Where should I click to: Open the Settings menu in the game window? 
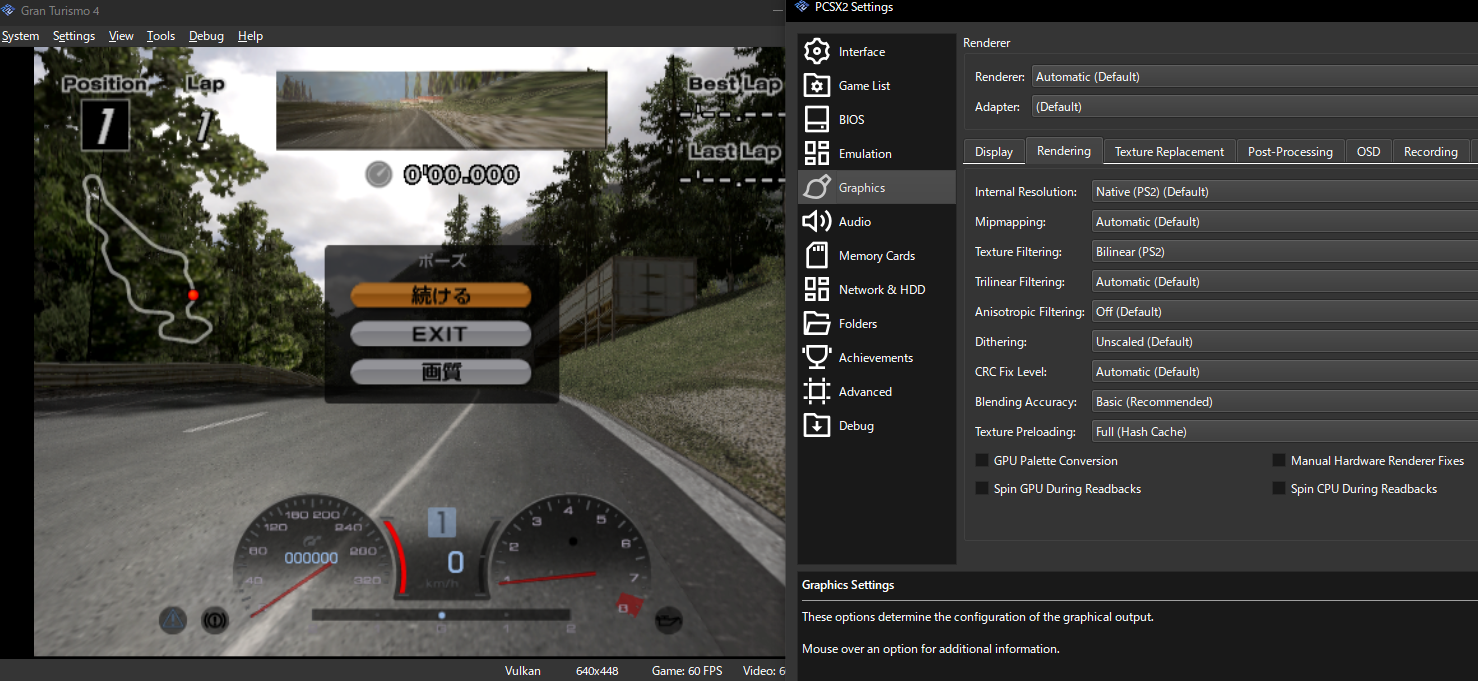[x=74, y=36]
